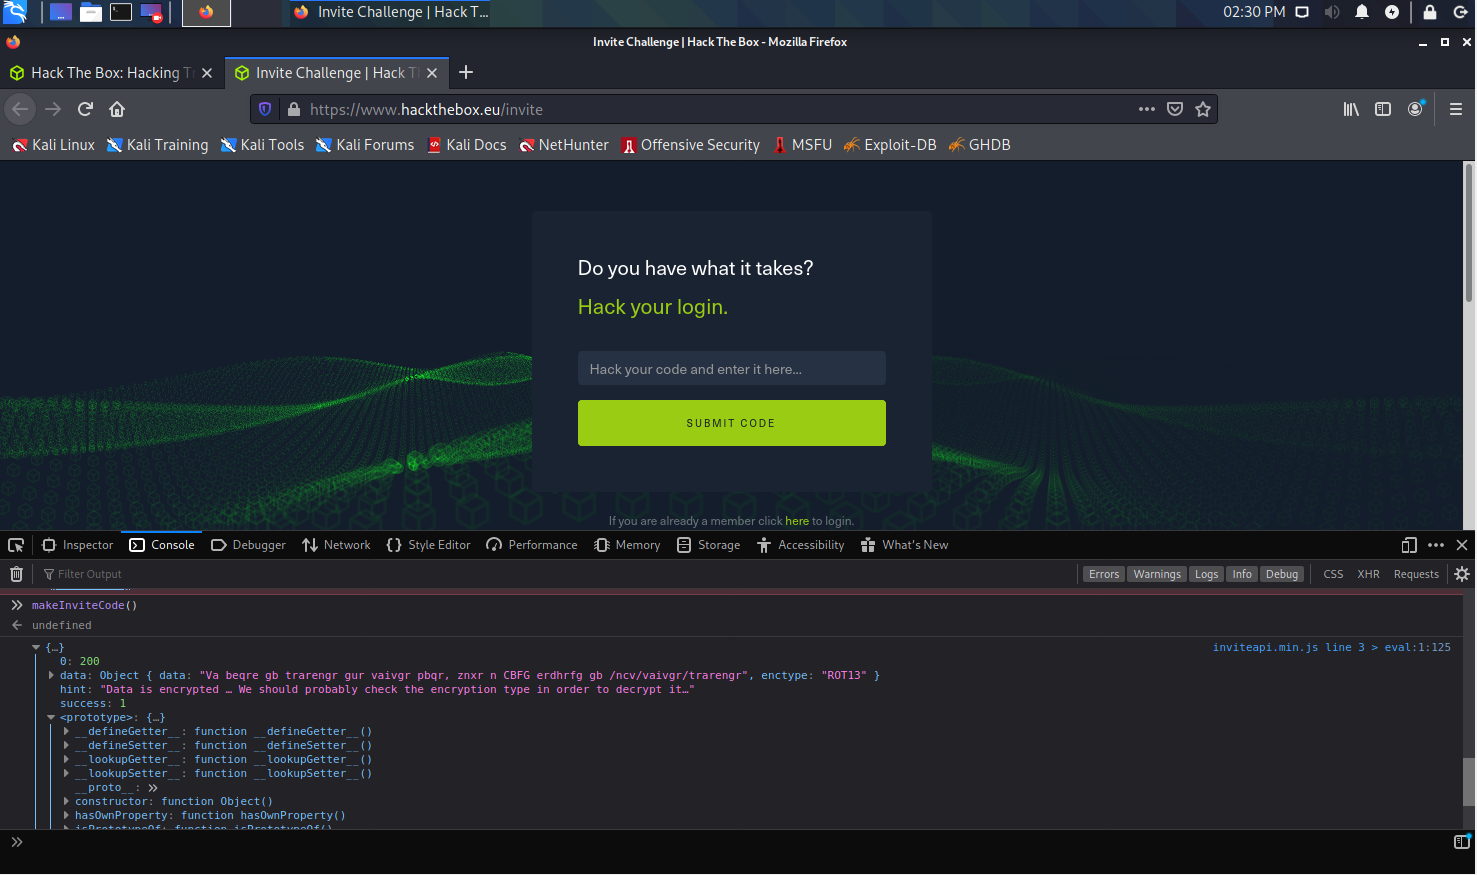
Task: Open inviteapi.min.js source location link
Action: (x=1332, y=647)
